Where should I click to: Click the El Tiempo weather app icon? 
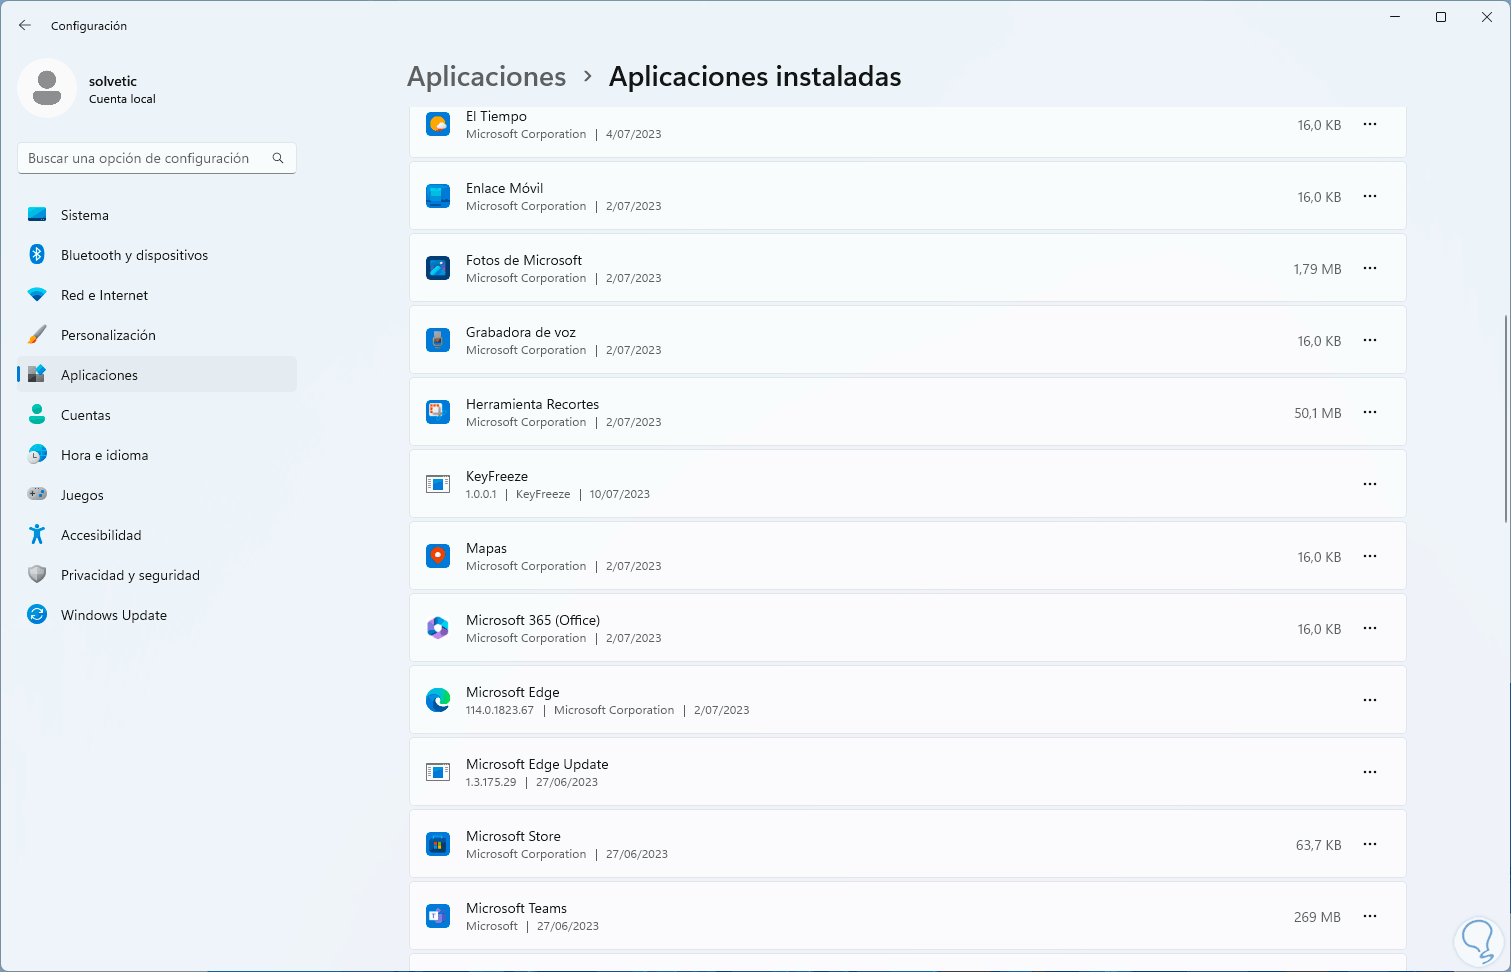[x=438, y=124]
